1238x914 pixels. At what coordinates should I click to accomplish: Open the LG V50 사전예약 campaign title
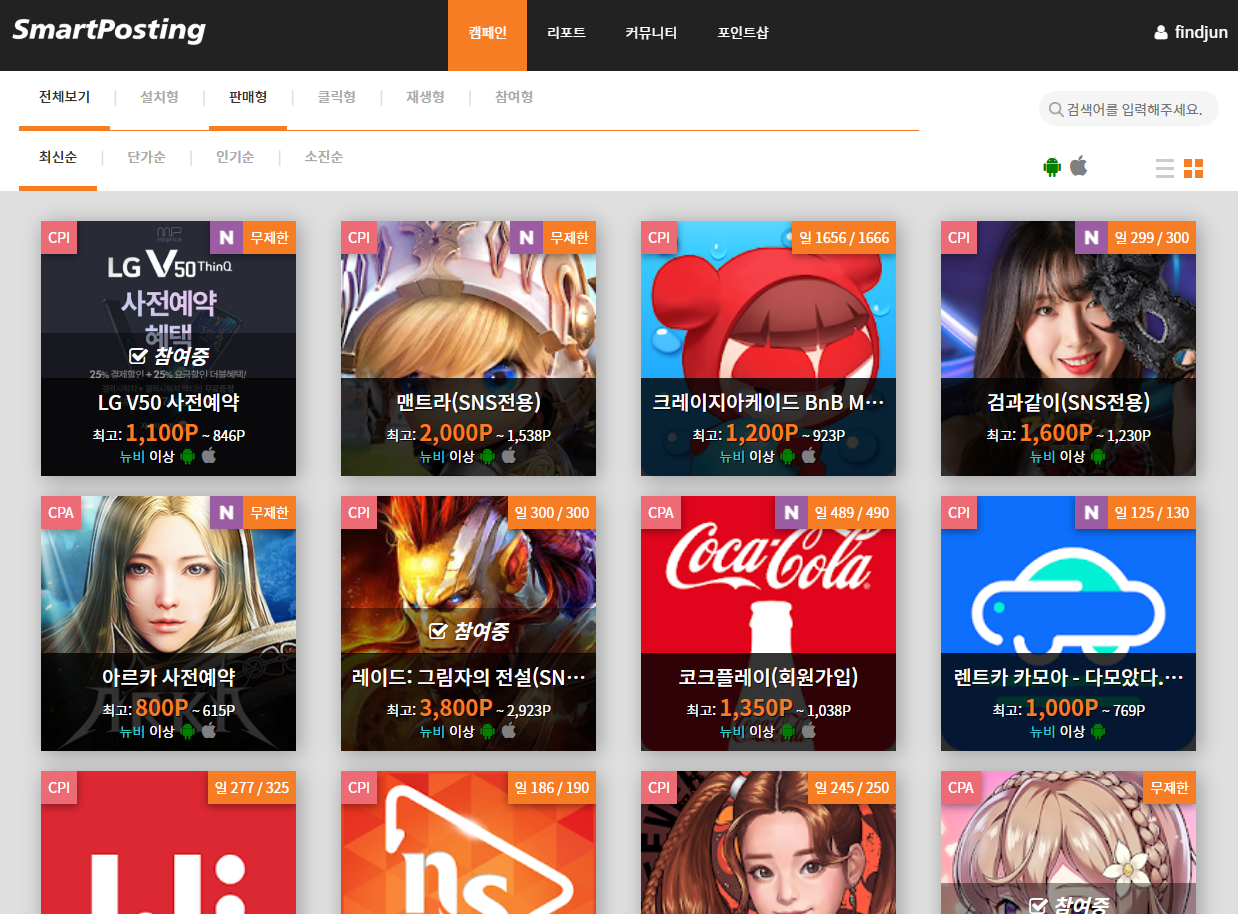(x=168, y=403)
